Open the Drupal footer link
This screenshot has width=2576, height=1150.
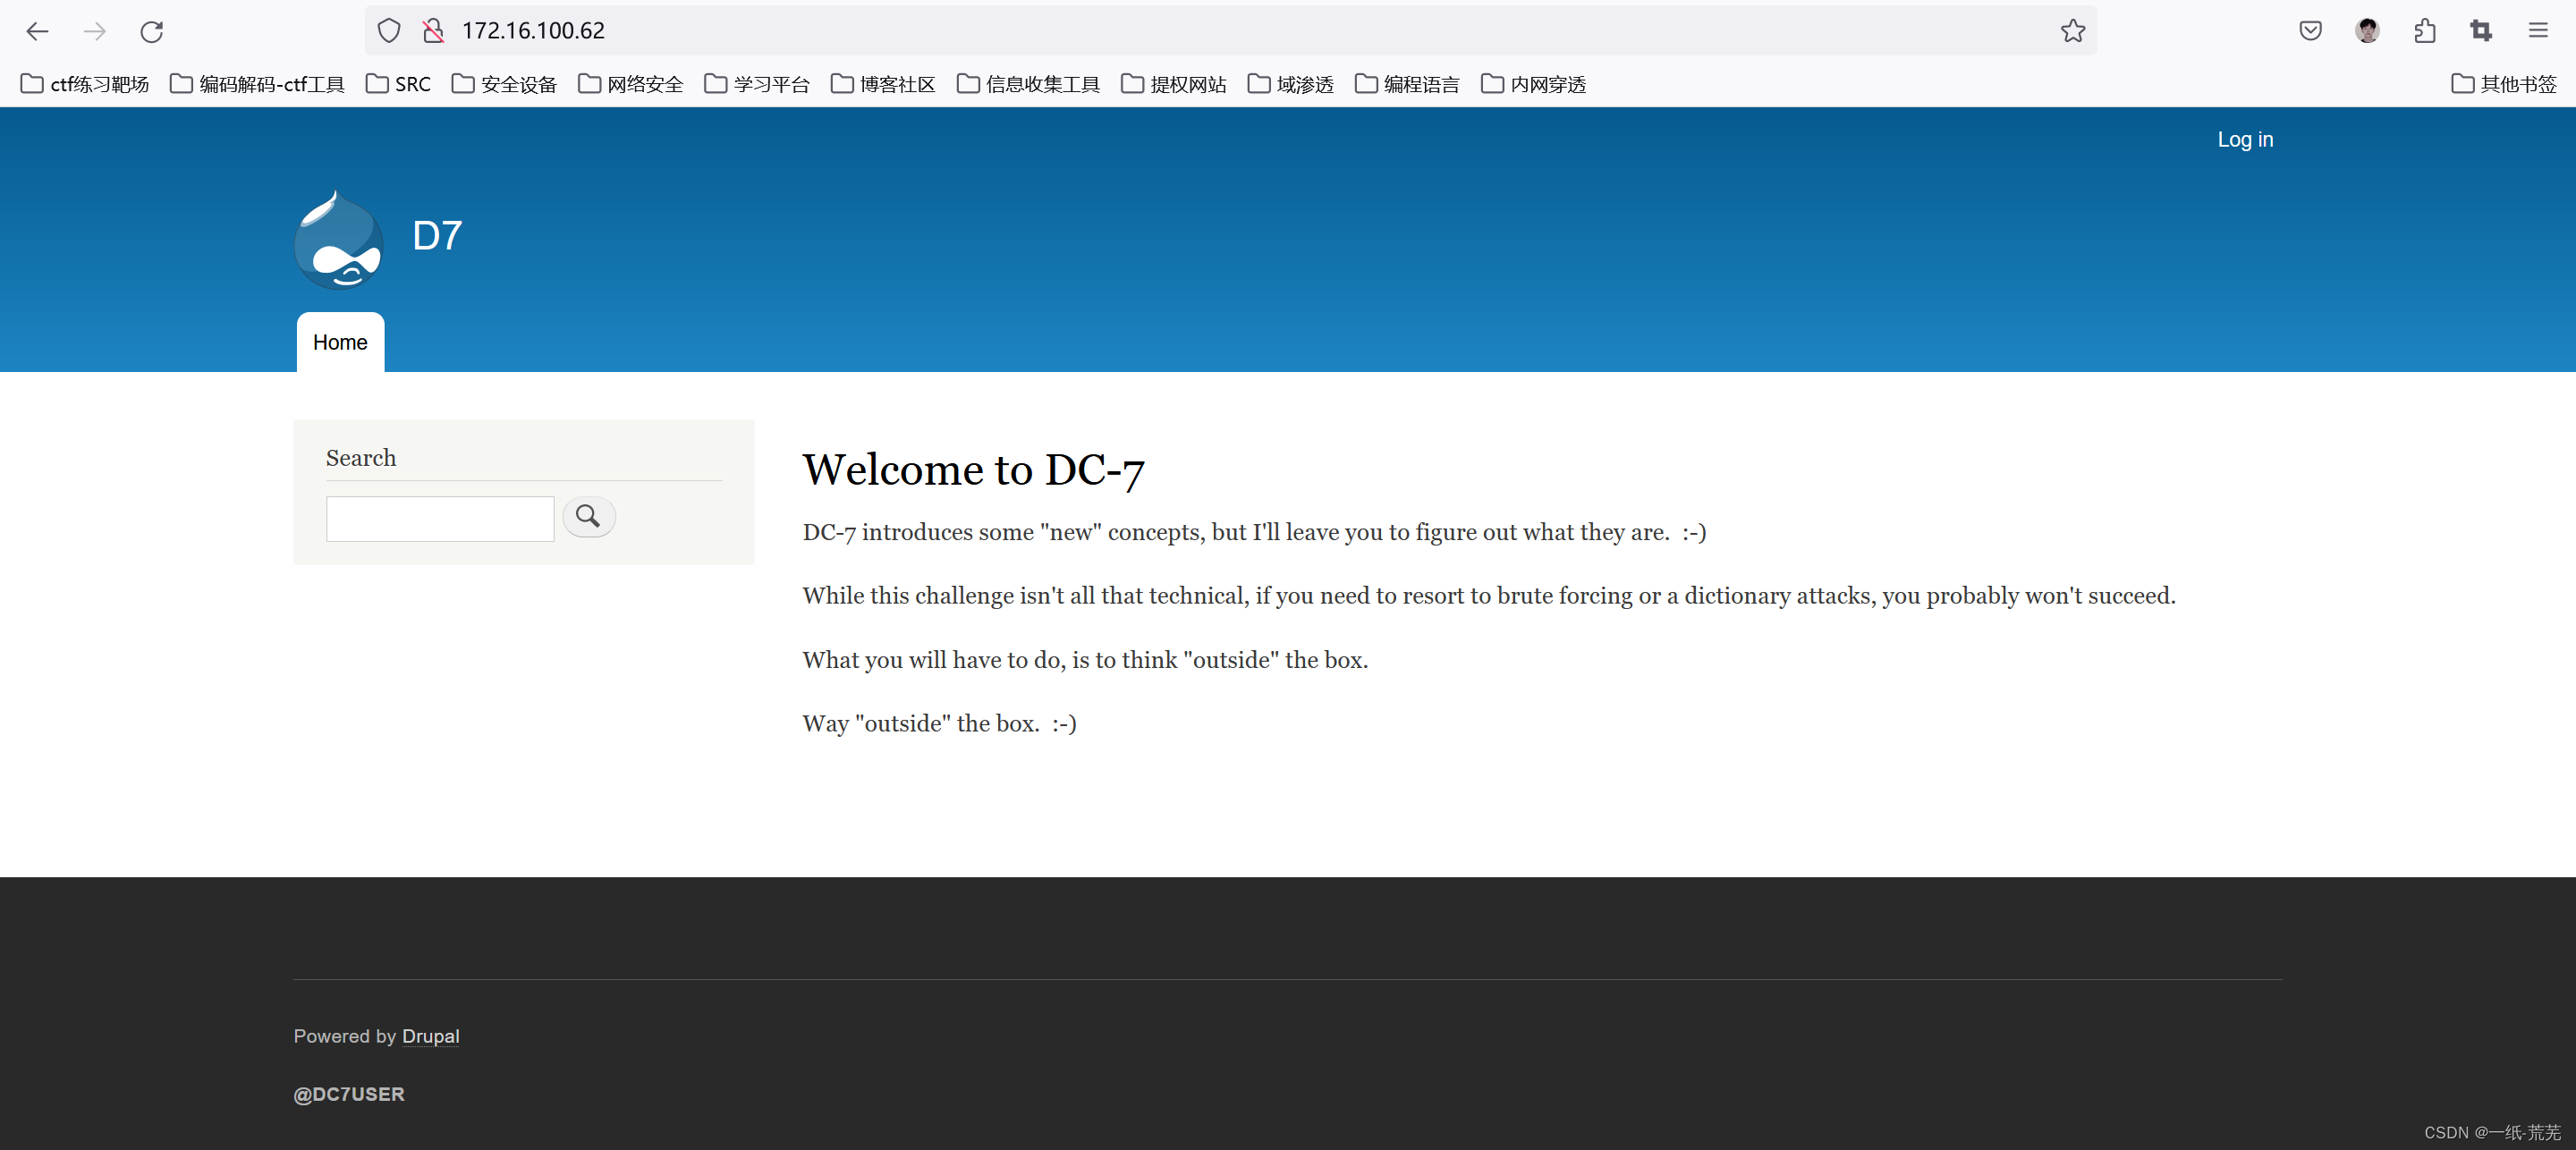(x=430, y=1036)
